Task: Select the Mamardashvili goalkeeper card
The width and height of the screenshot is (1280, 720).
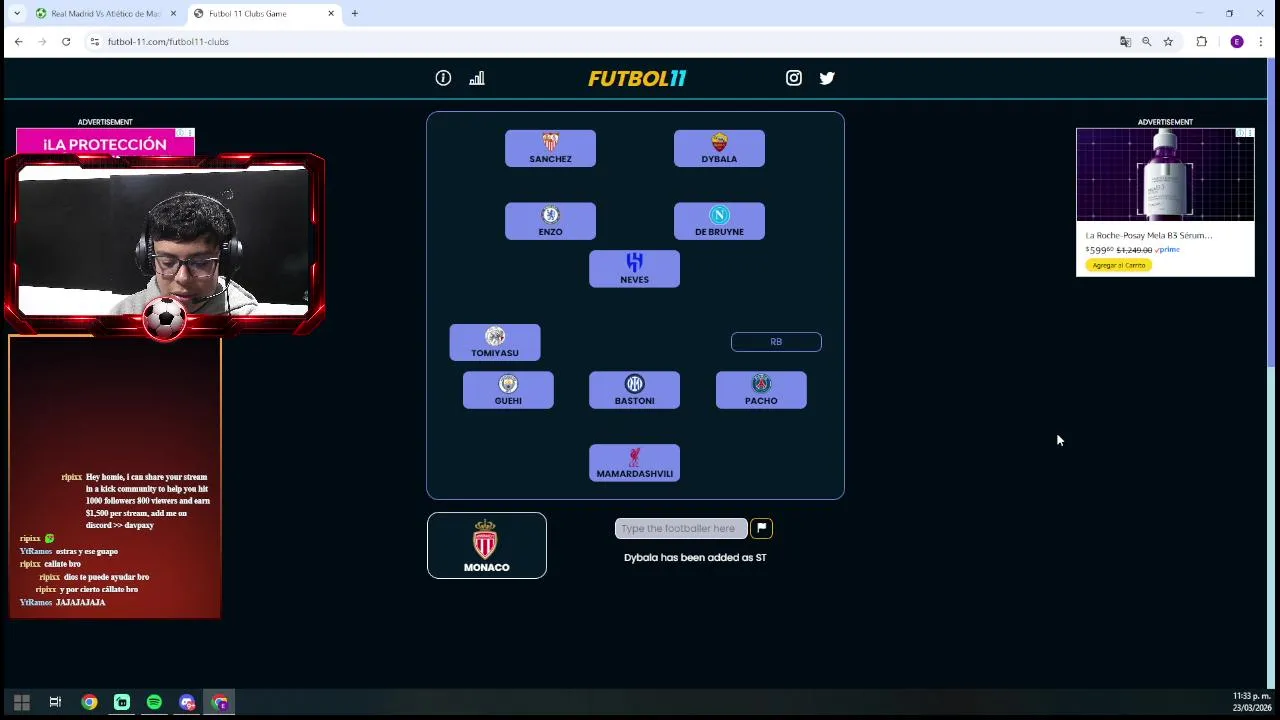Action: click(634, 463)
